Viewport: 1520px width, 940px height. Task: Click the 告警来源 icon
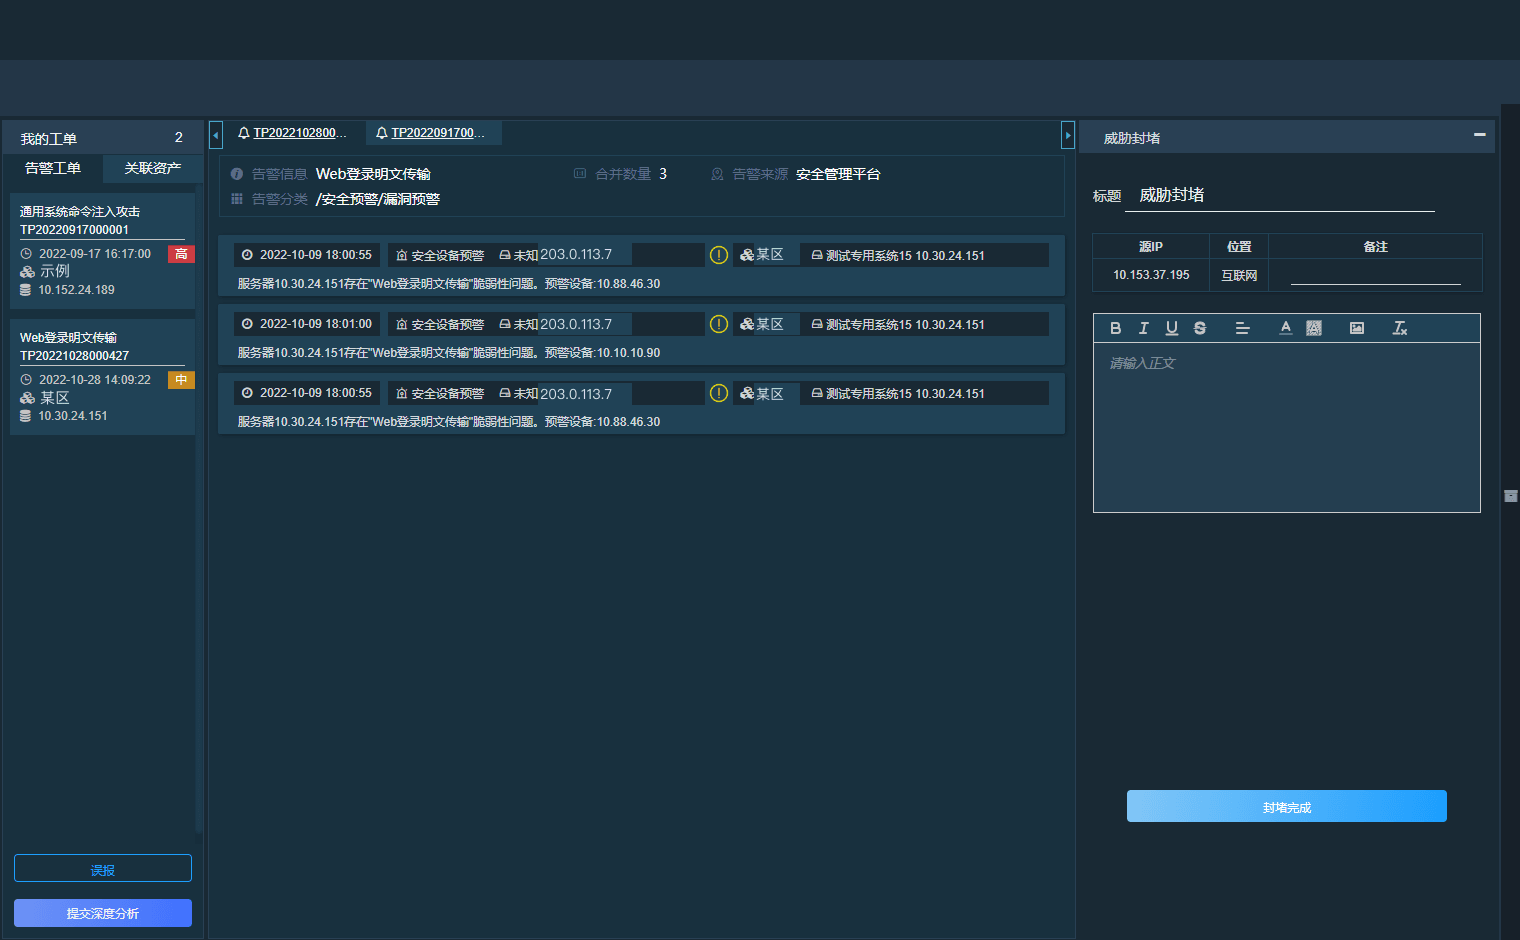(x=717, y=174)
